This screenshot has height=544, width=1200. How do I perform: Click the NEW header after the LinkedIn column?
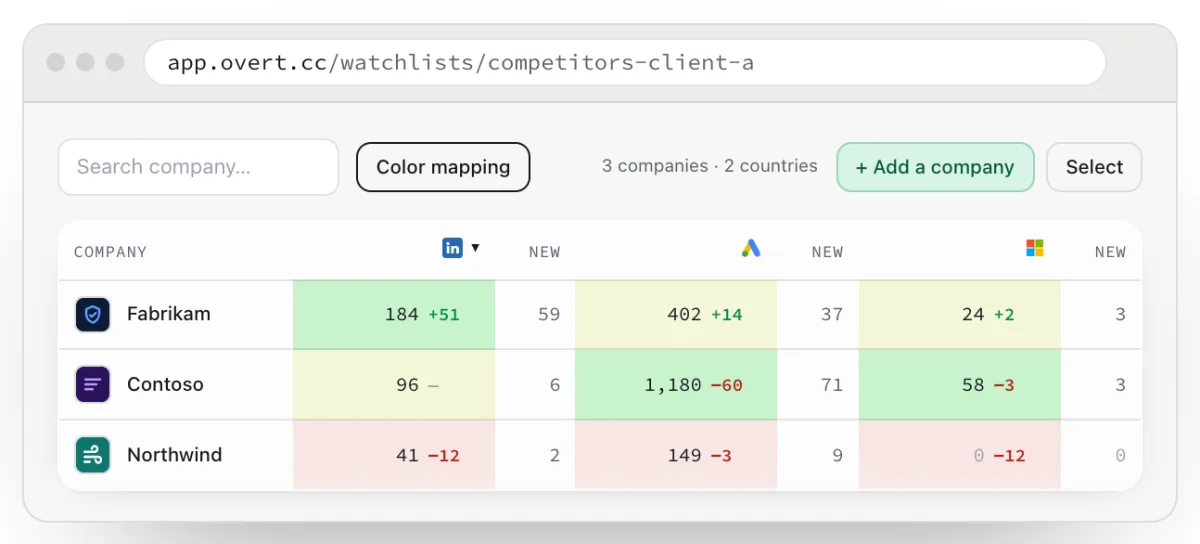click(x=545, y=252)
